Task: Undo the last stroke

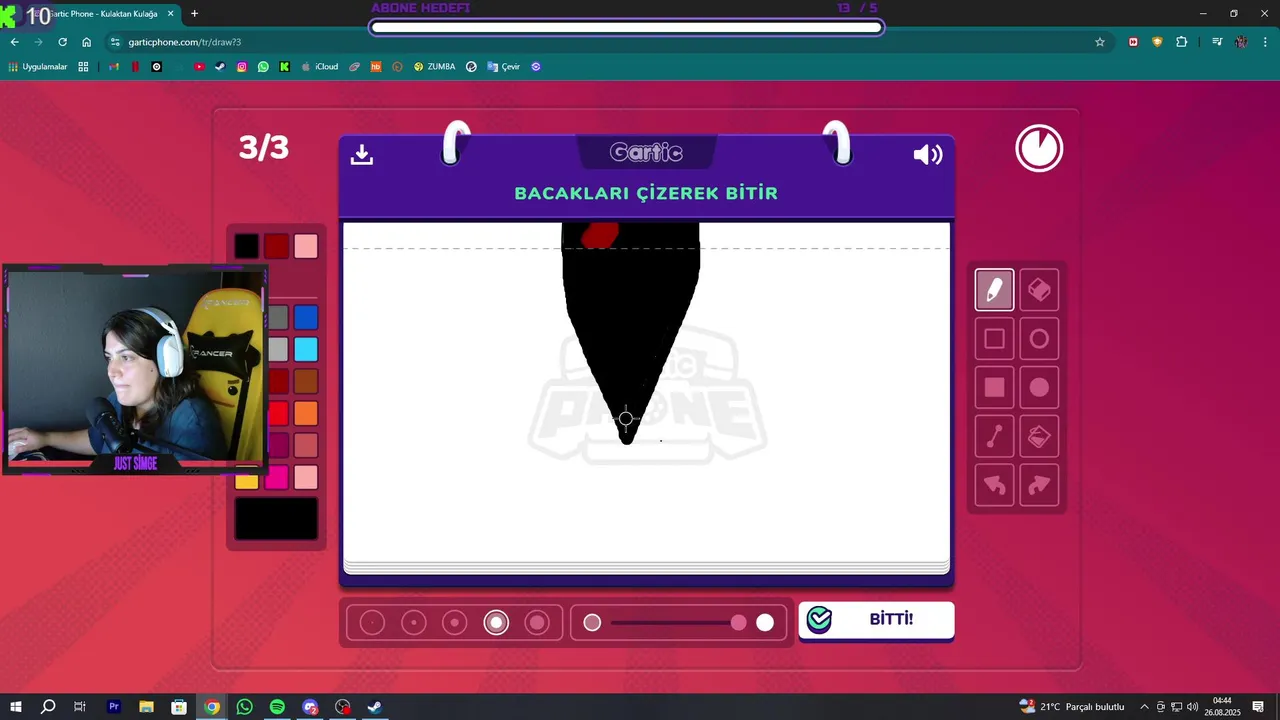Action: 994,485
